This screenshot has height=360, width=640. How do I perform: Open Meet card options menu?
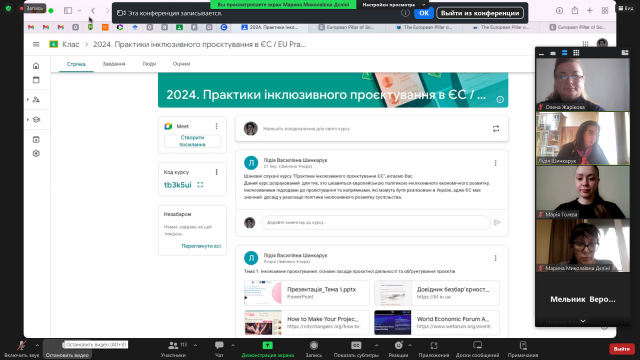click(x=217, y=127)
